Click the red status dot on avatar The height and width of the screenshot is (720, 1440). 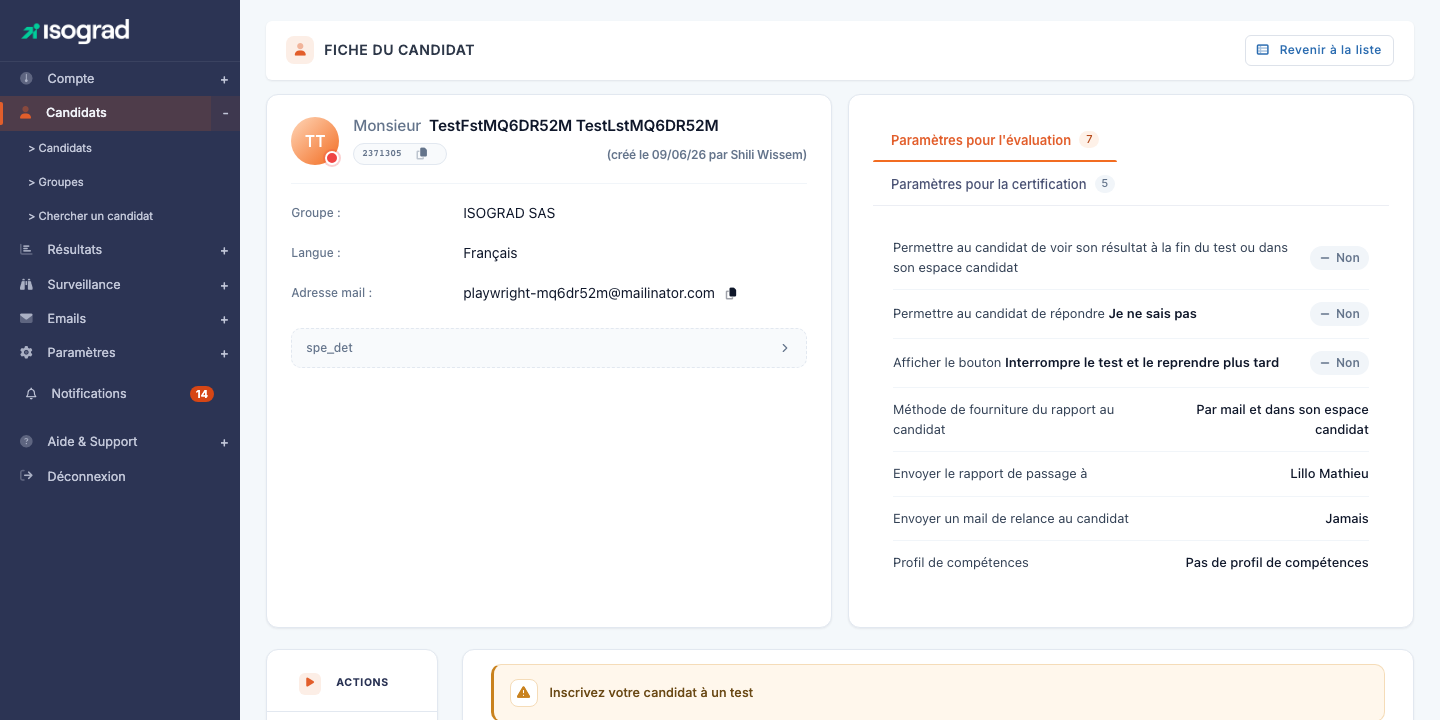tap(332, 158)
